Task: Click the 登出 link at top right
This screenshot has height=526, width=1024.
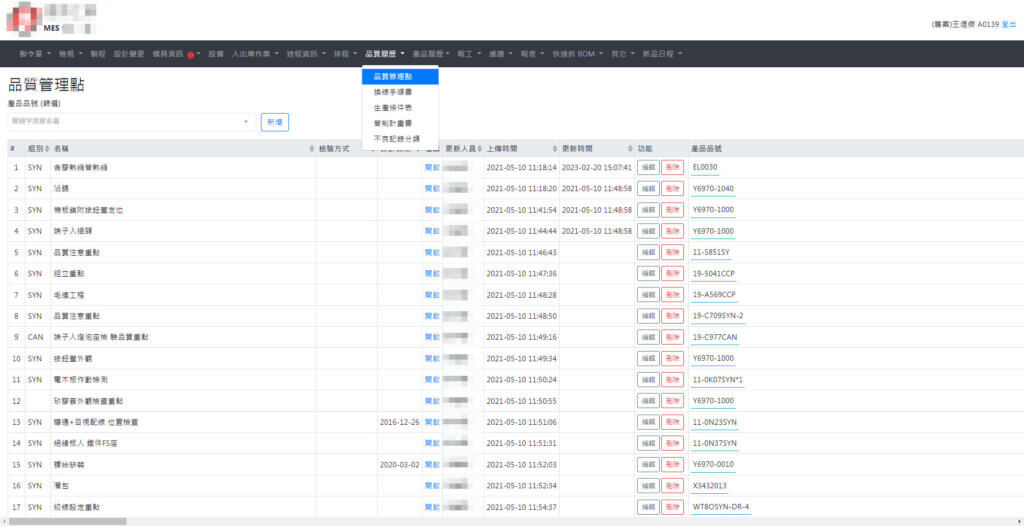Action: (1008, 23)
